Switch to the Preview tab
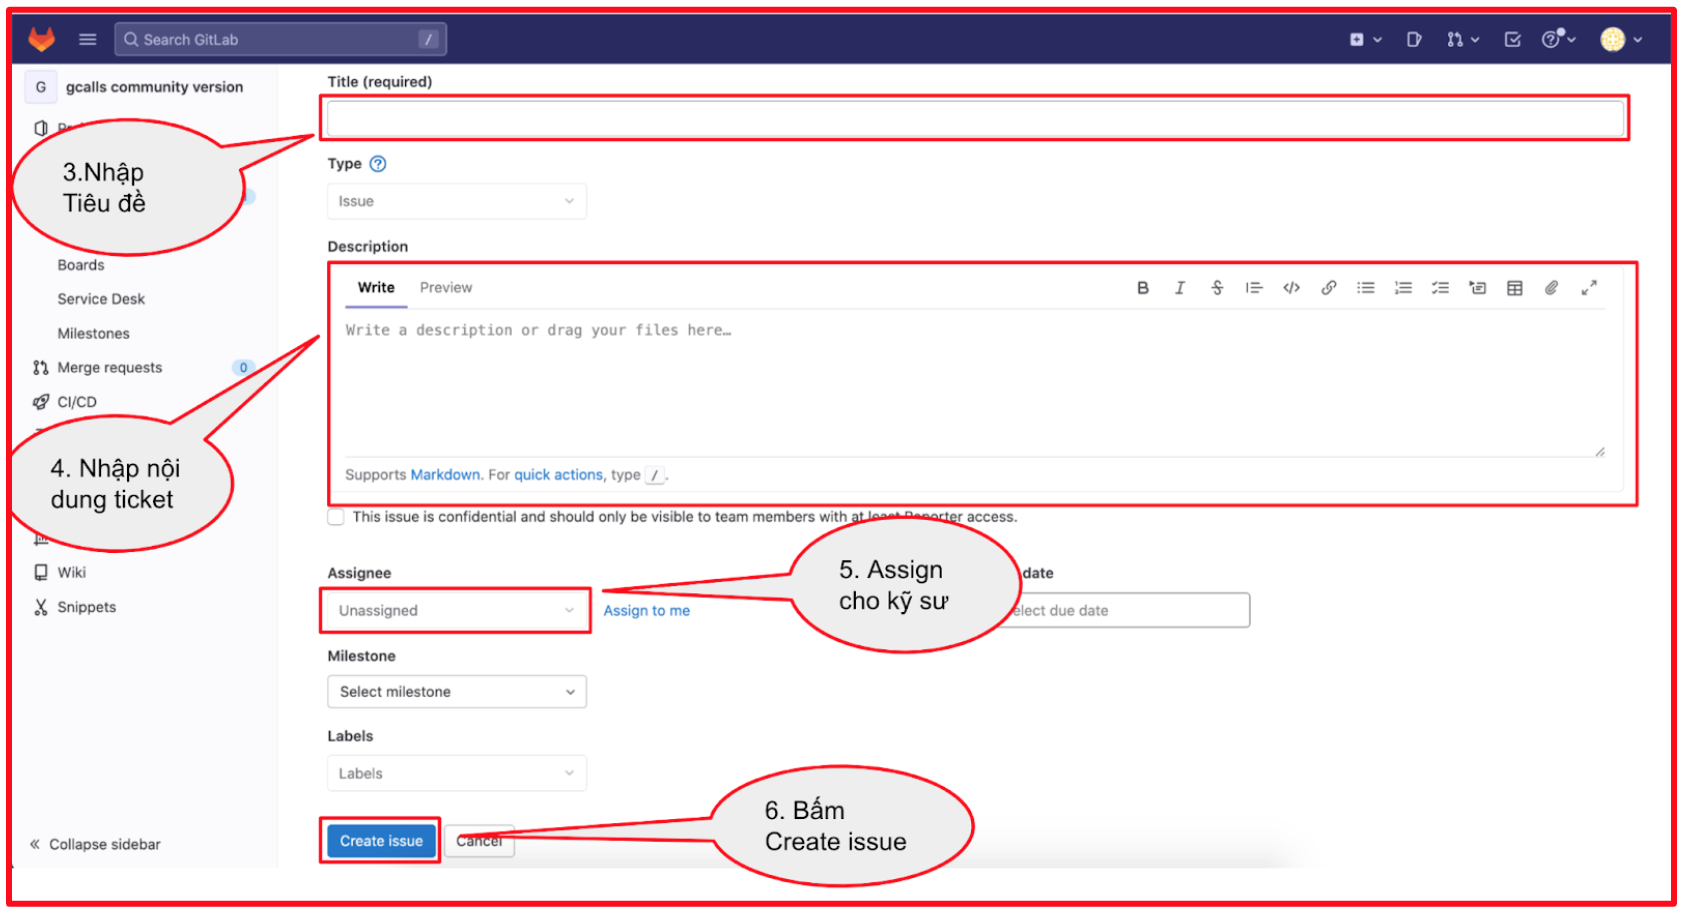This screenshot has width=1684, height=914. (x=445, y=288)
